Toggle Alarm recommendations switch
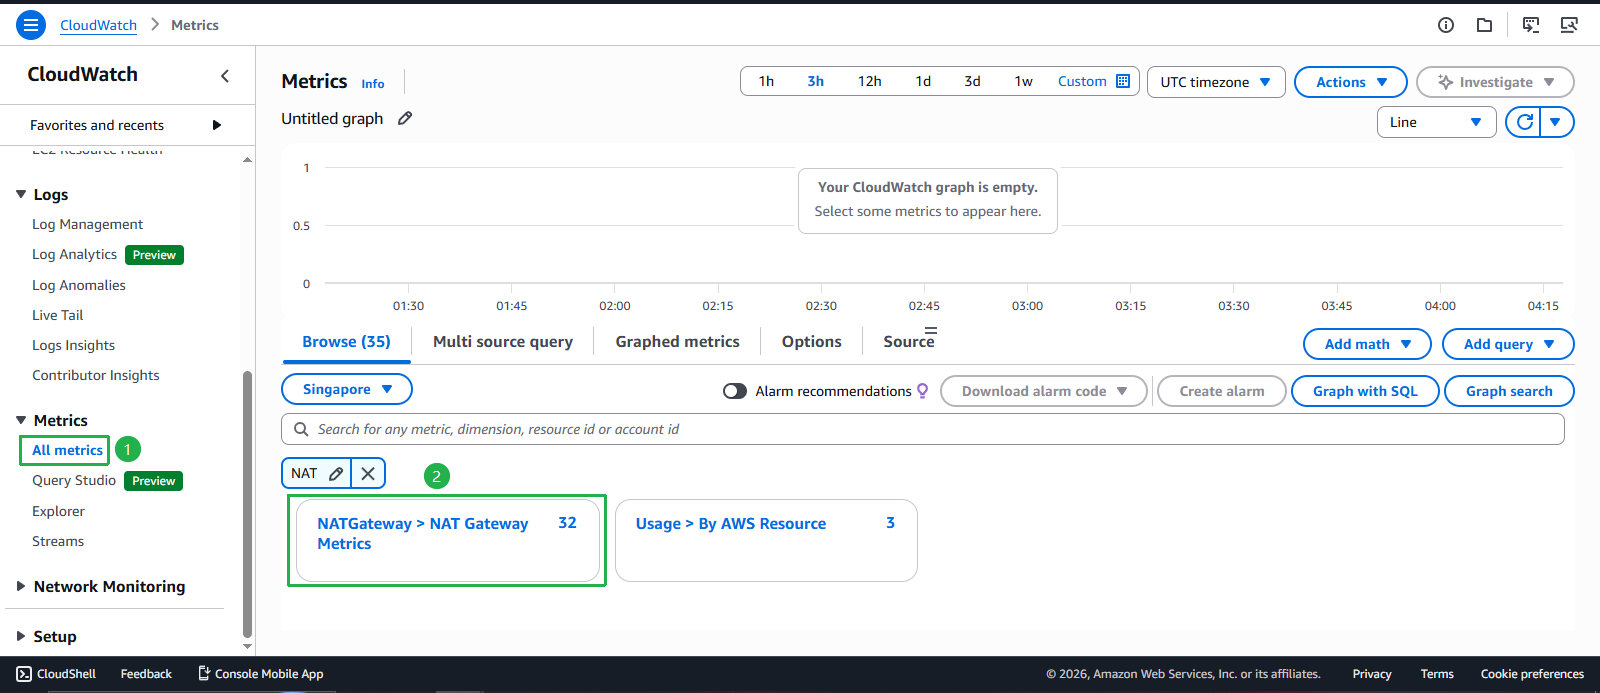The width and height of the screenshot is (1600, 693). pos(735,391)
